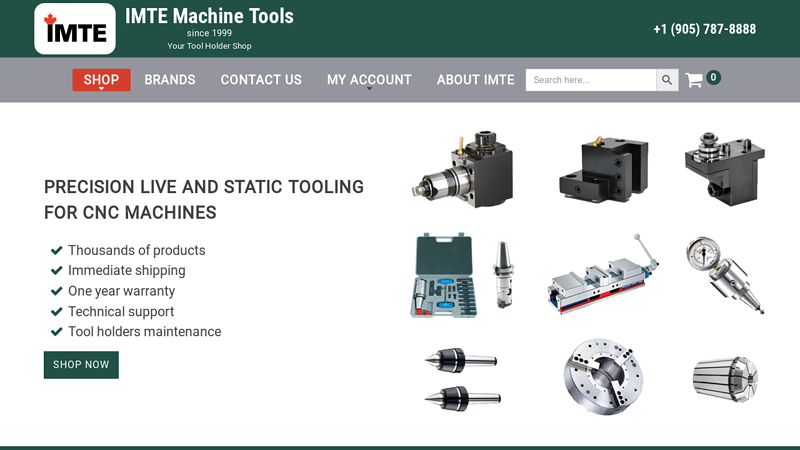This screenshot has height=450, width=800.
Task: Click the magnifier search button
Action: 667,80
